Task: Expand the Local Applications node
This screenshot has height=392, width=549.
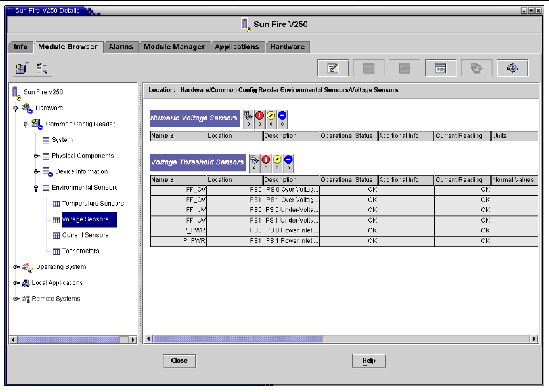Action: pos(16,283)
